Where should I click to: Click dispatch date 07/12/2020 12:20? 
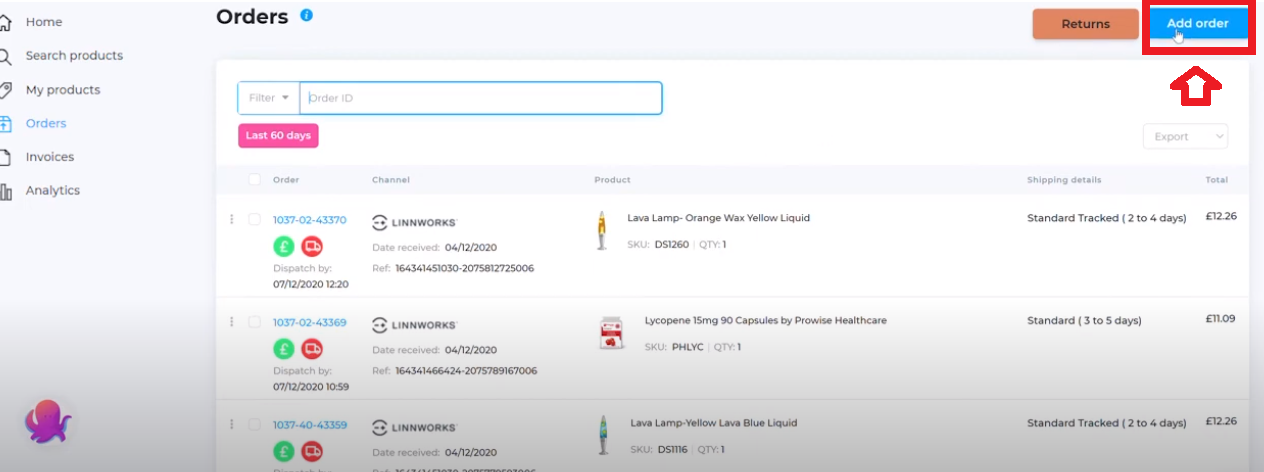[311, 284]
